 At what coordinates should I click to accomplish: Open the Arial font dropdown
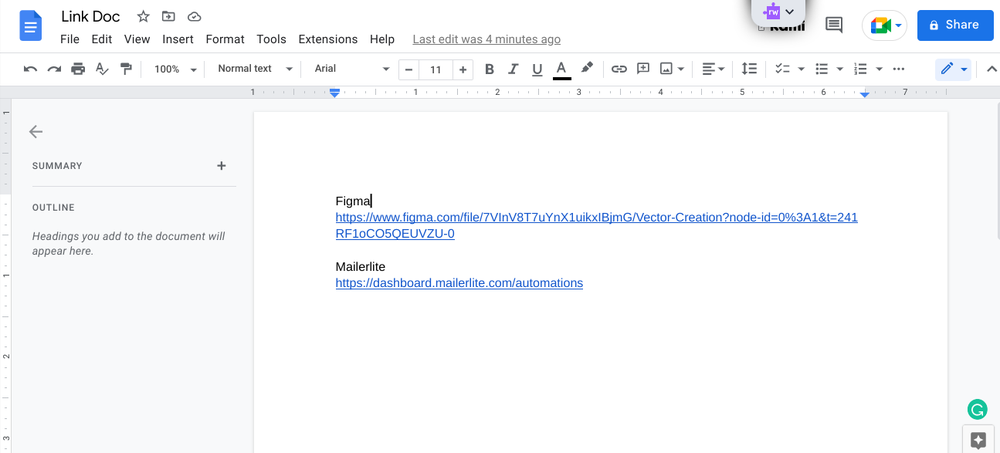(x=351, y=69)
